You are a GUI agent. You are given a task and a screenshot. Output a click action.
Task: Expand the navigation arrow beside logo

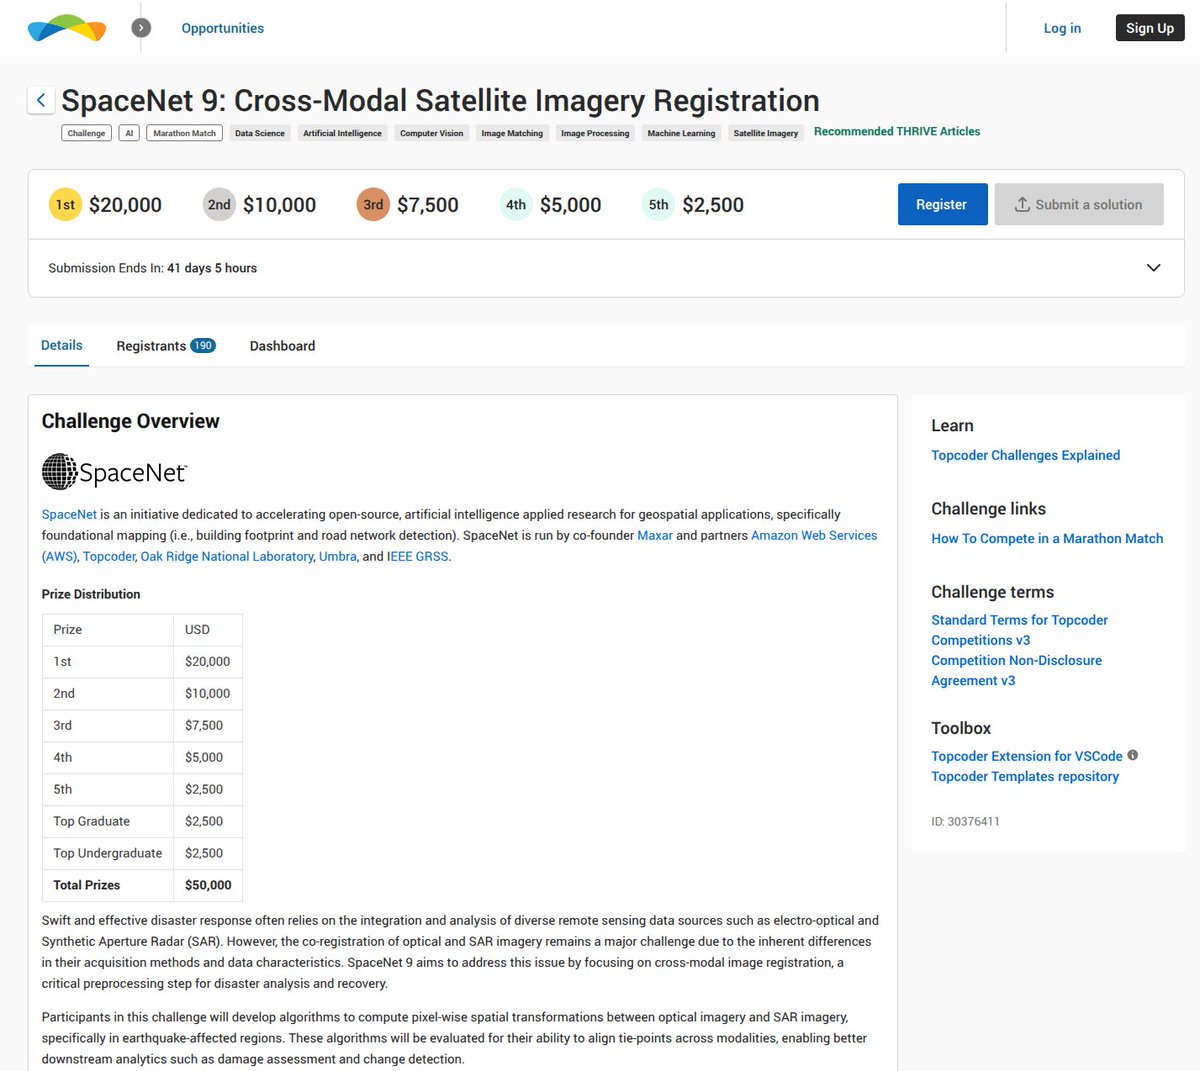pyautogui.click(x=142, y=28)
